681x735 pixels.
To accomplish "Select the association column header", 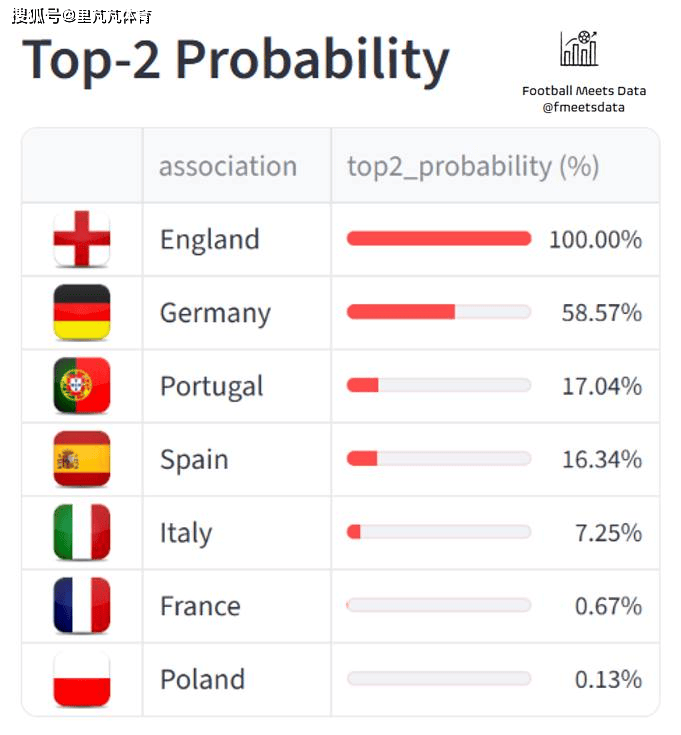I will point(228,166).
